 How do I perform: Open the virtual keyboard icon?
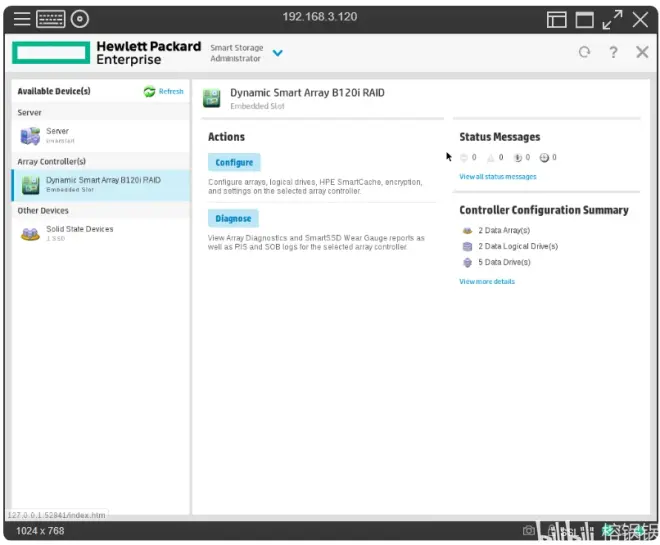(x=51, y=19)
